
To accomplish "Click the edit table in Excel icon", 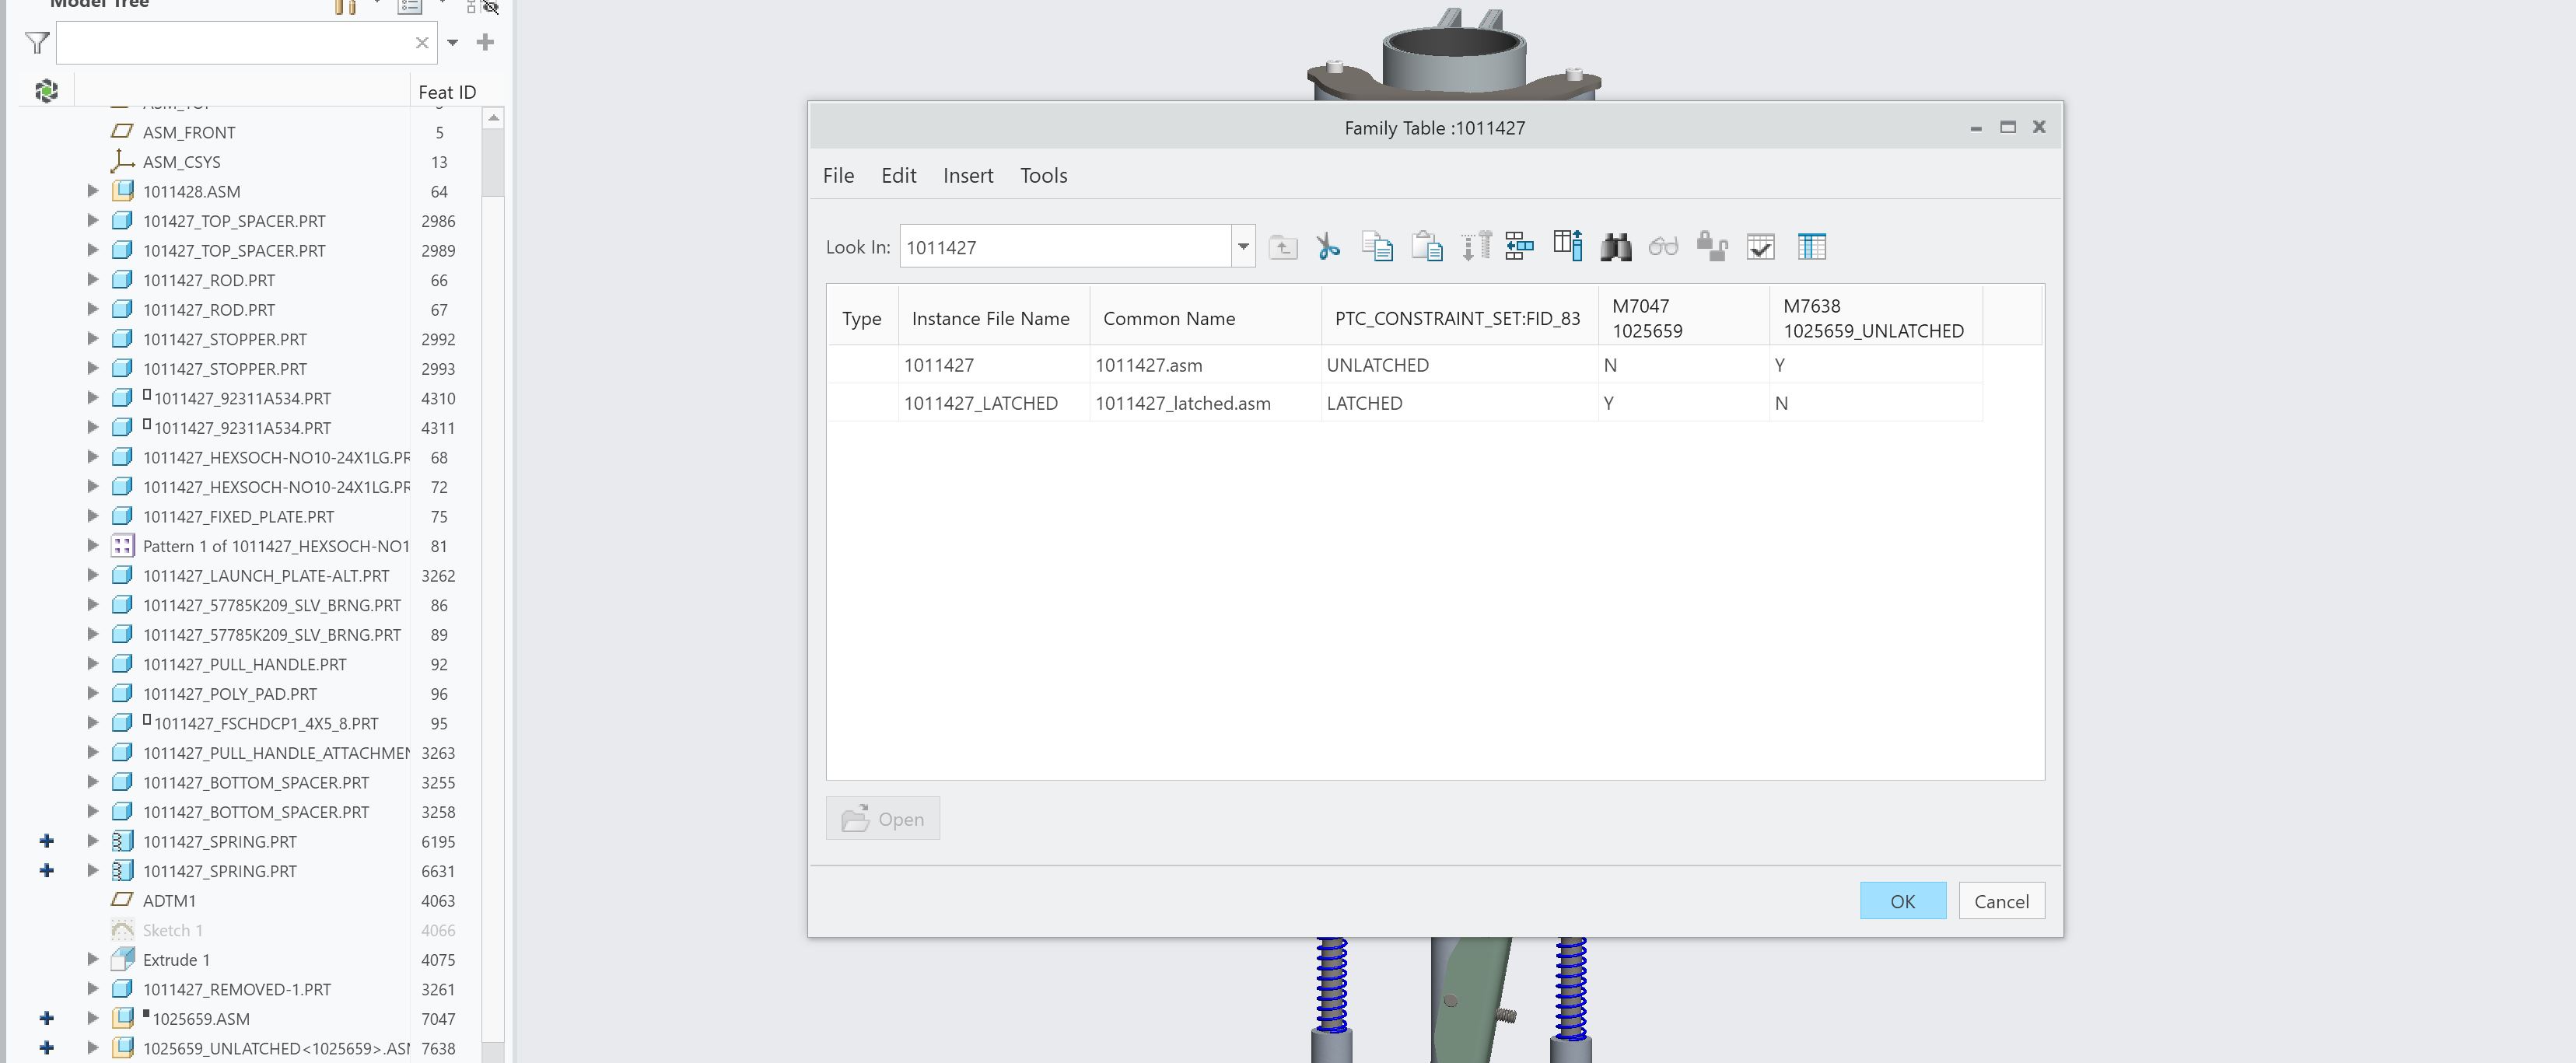I will pyautogui.click(x=1811, y=246).
